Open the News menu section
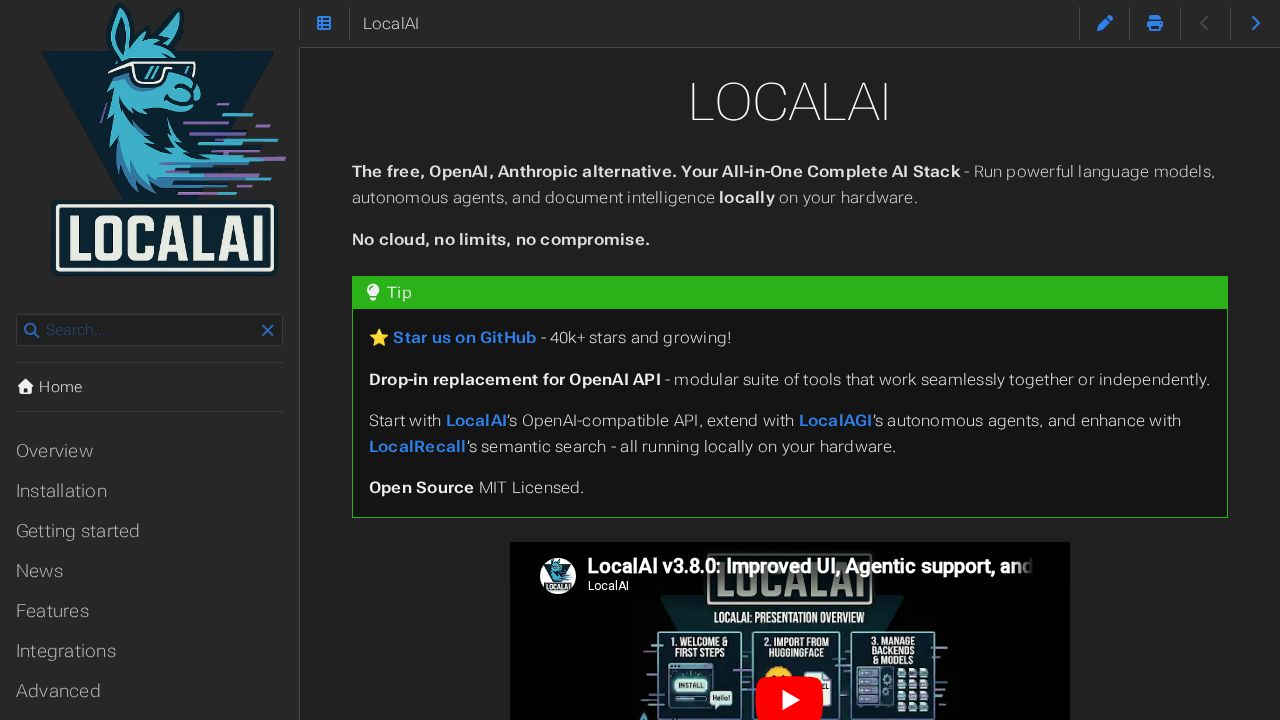Image resolution: width=1280 pixels, height=720 pixels. [39, 571]
